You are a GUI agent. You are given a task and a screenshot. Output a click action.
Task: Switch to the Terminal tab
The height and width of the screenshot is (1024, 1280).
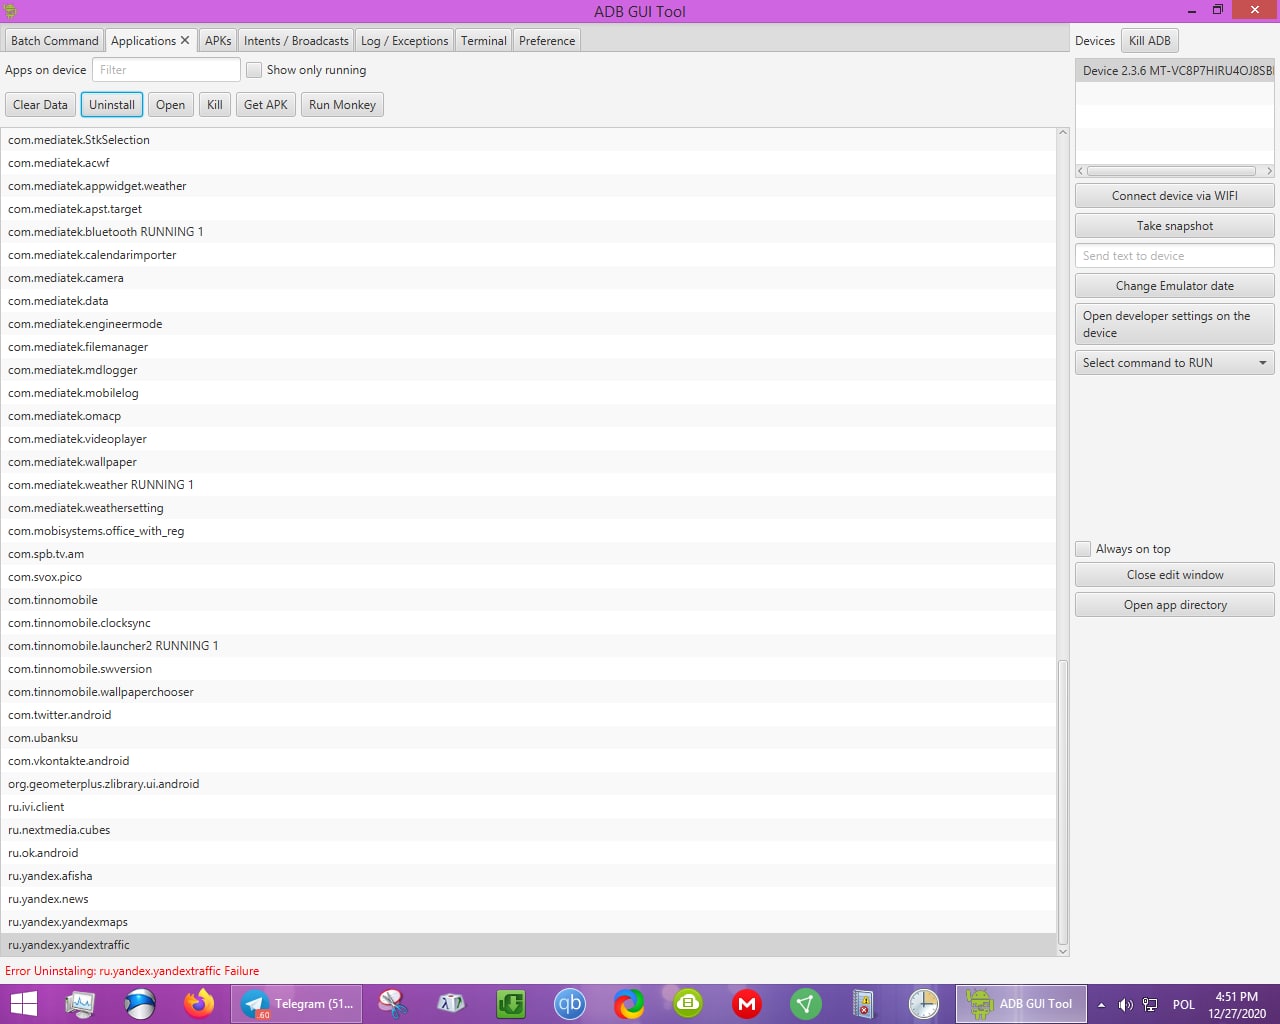pos(484,41)
